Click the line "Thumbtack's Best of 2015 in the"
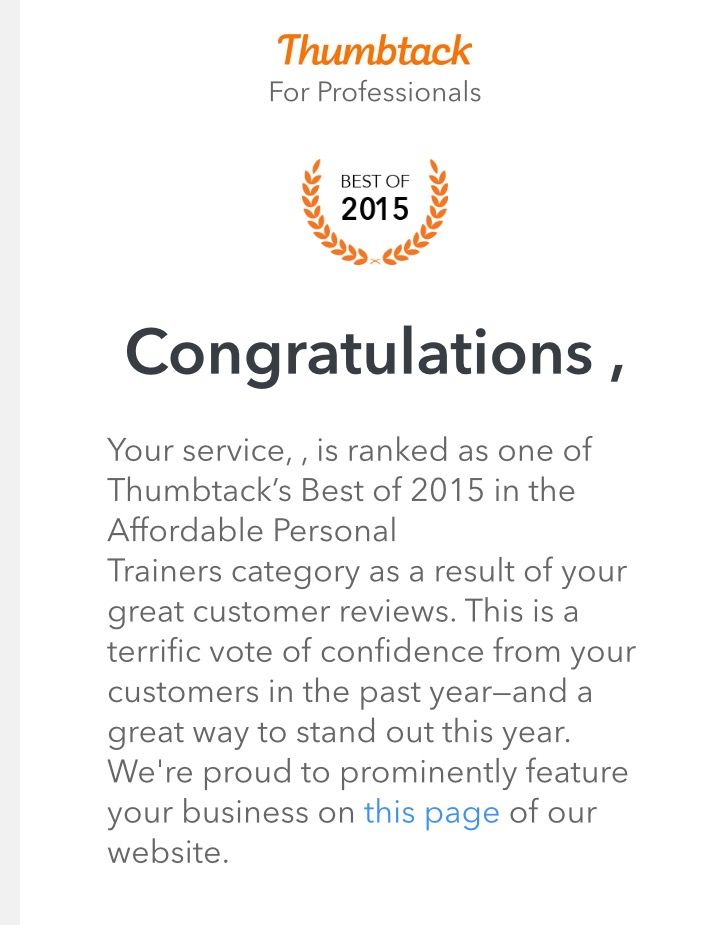Image resolution: width=710 pixels, height=925 pixels. click(341, 490)
